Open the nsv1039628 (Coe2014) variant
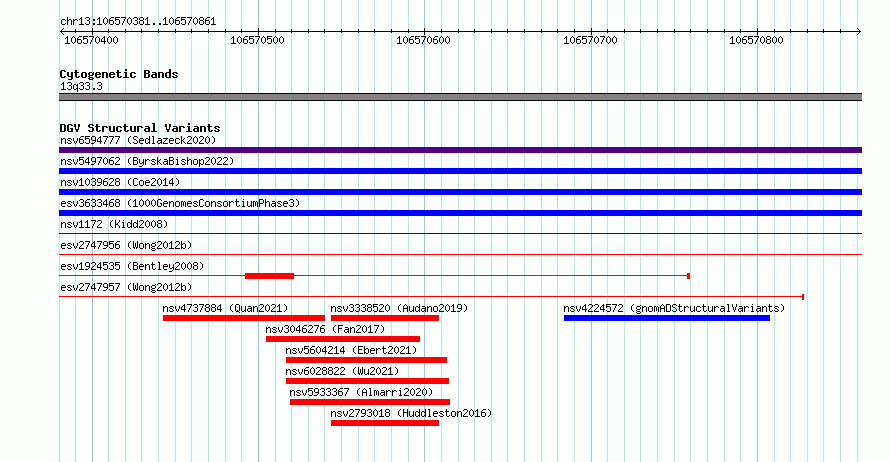The image size is (890, 462). (x=120, y=182)
